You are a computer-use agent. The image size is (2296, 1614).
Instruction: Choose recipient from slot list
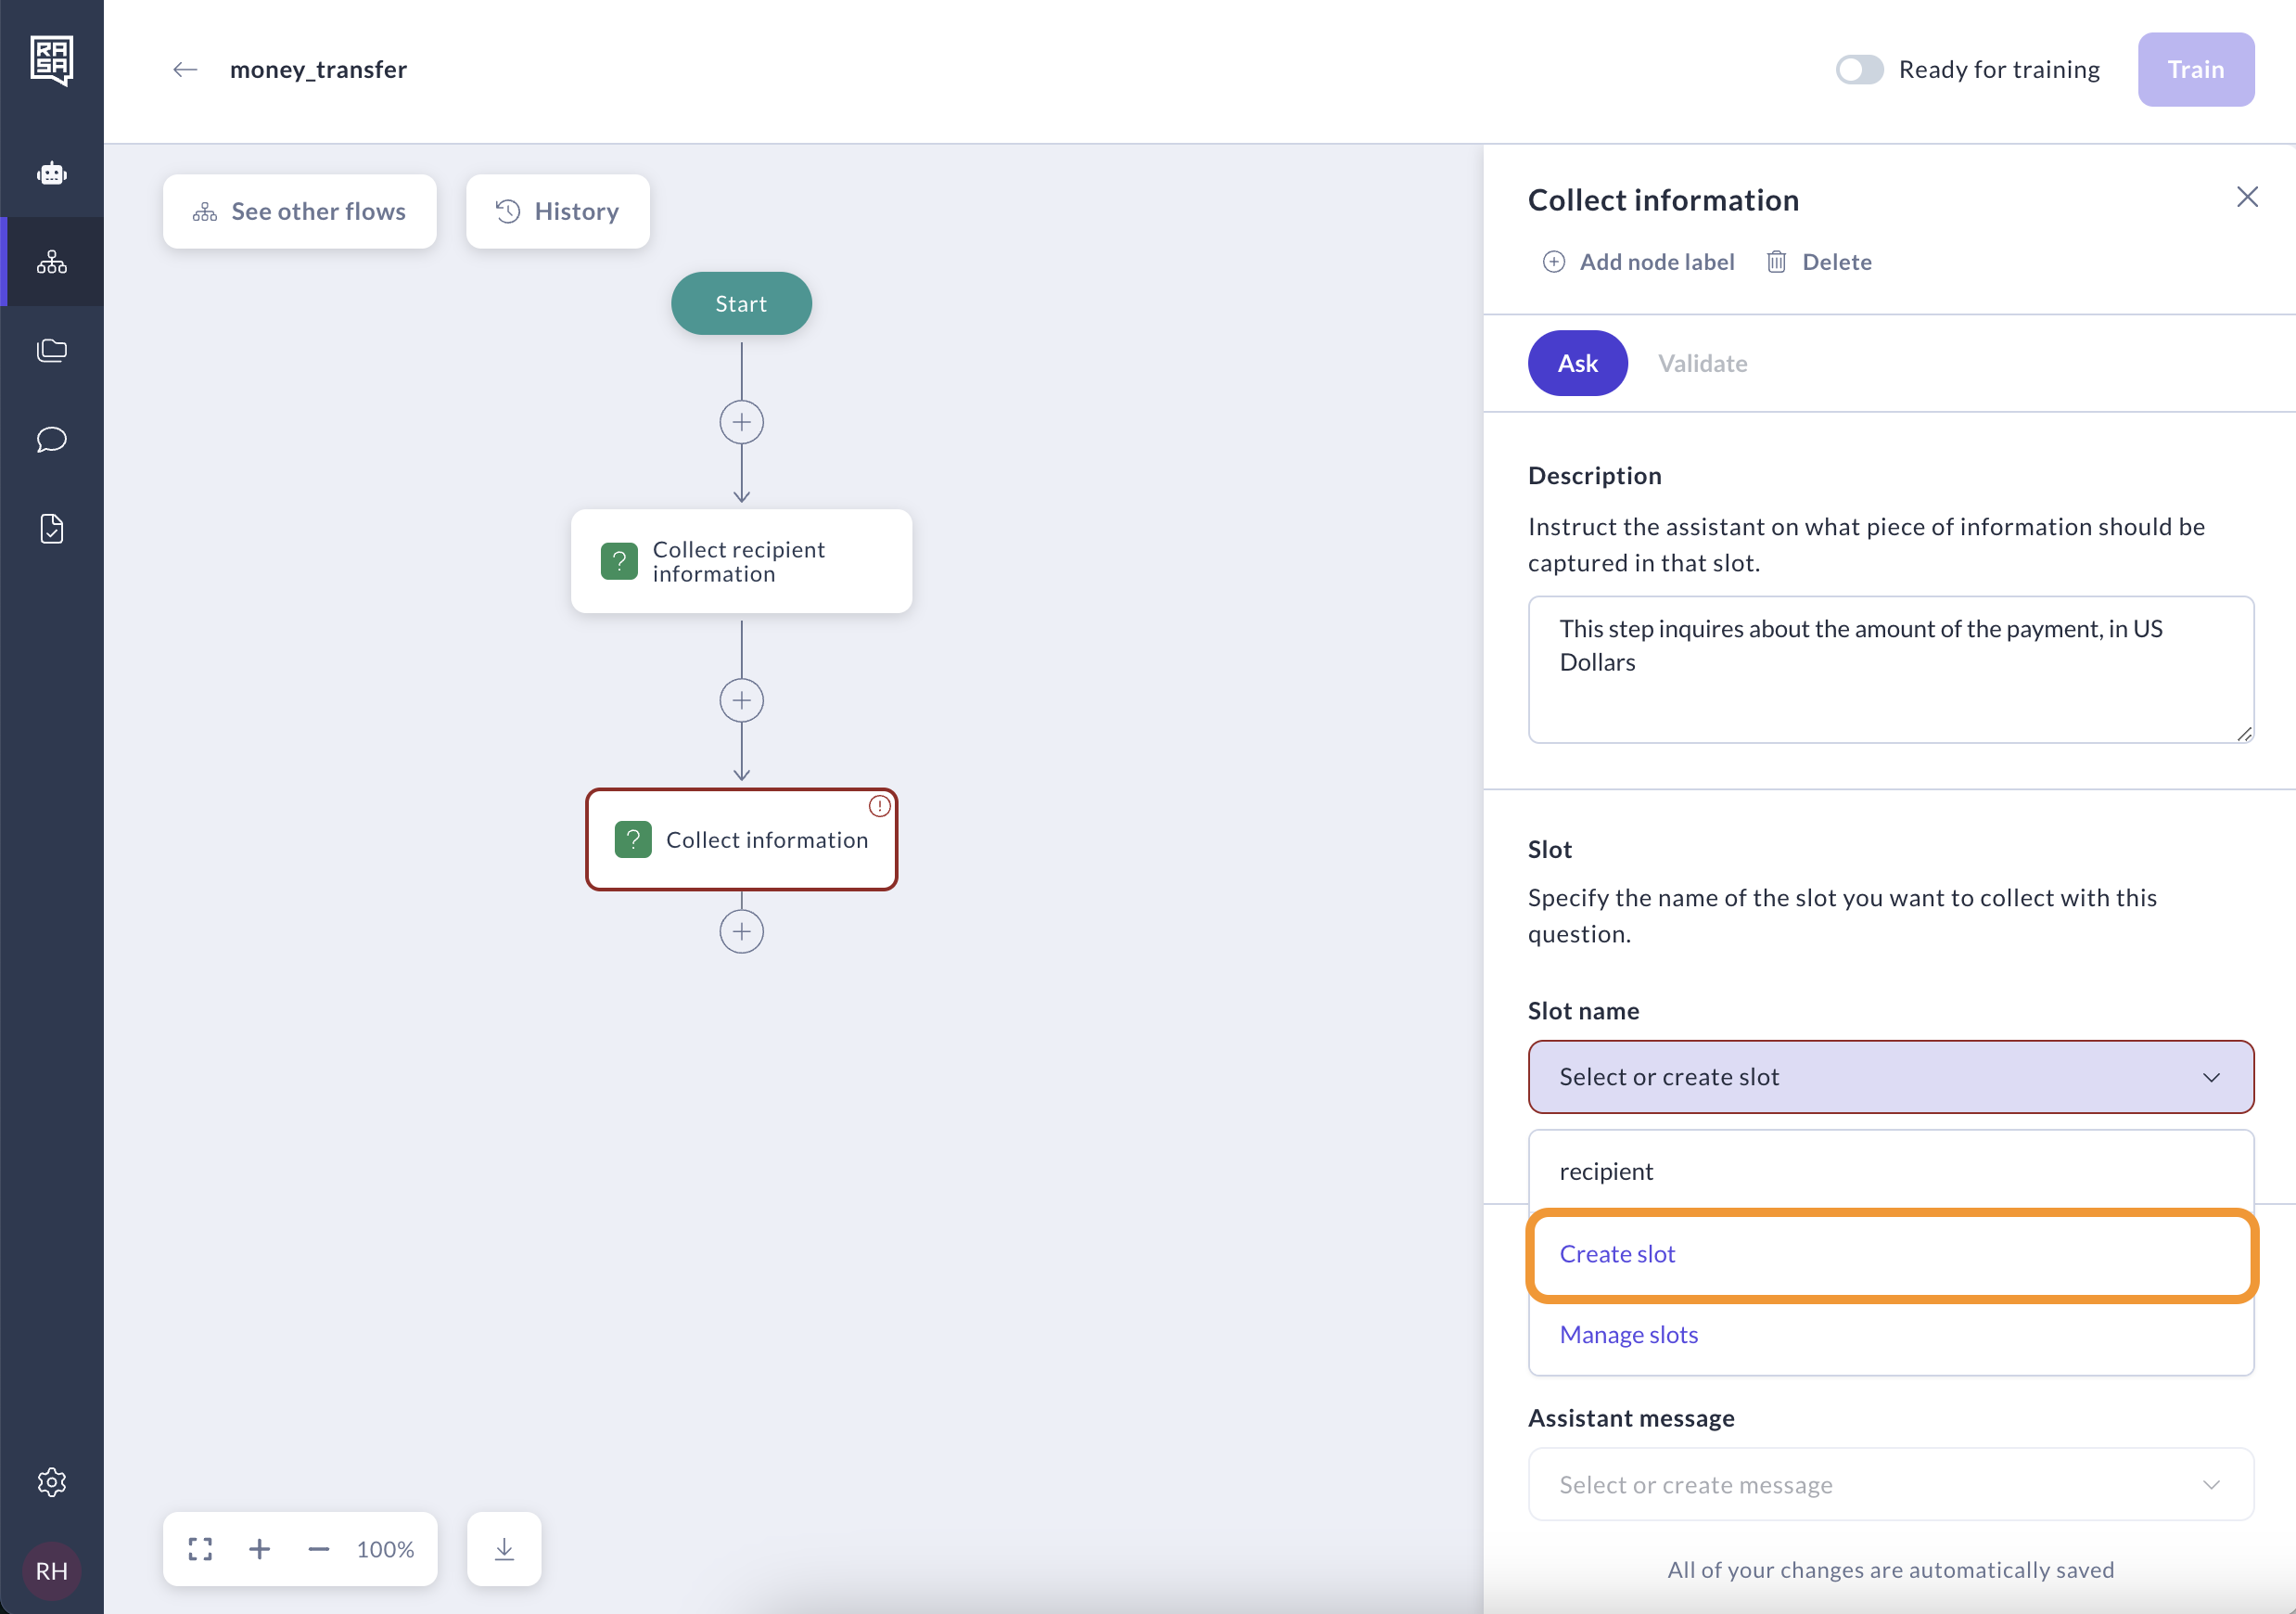point(1606,1171)
